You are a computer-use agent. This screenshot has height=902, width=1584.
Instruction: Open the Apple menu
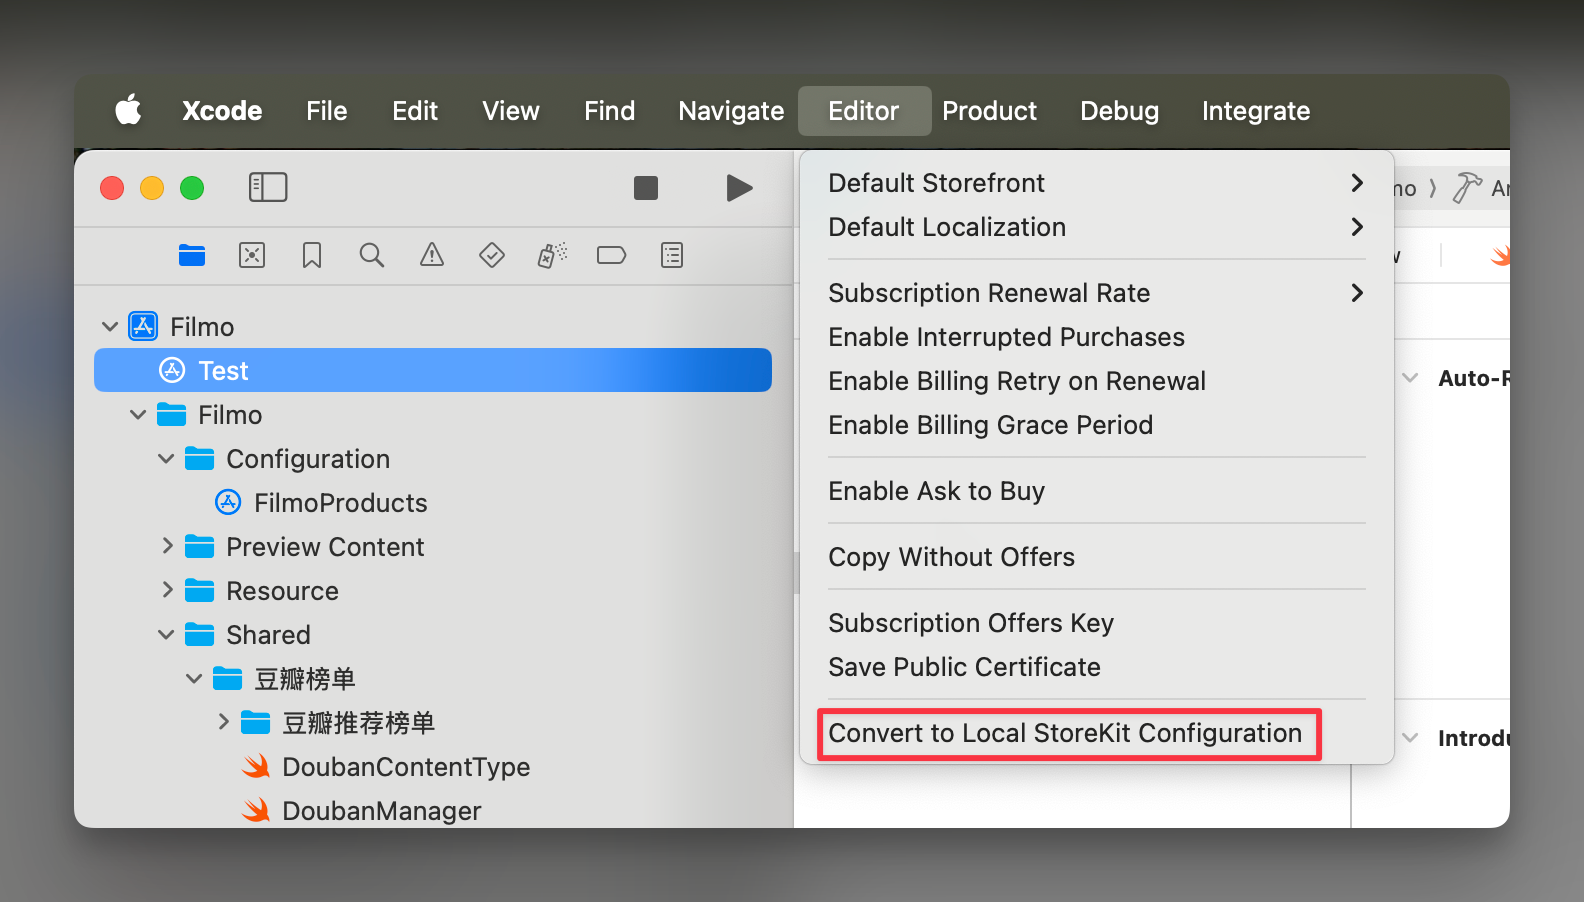click(x=128, y=111)
